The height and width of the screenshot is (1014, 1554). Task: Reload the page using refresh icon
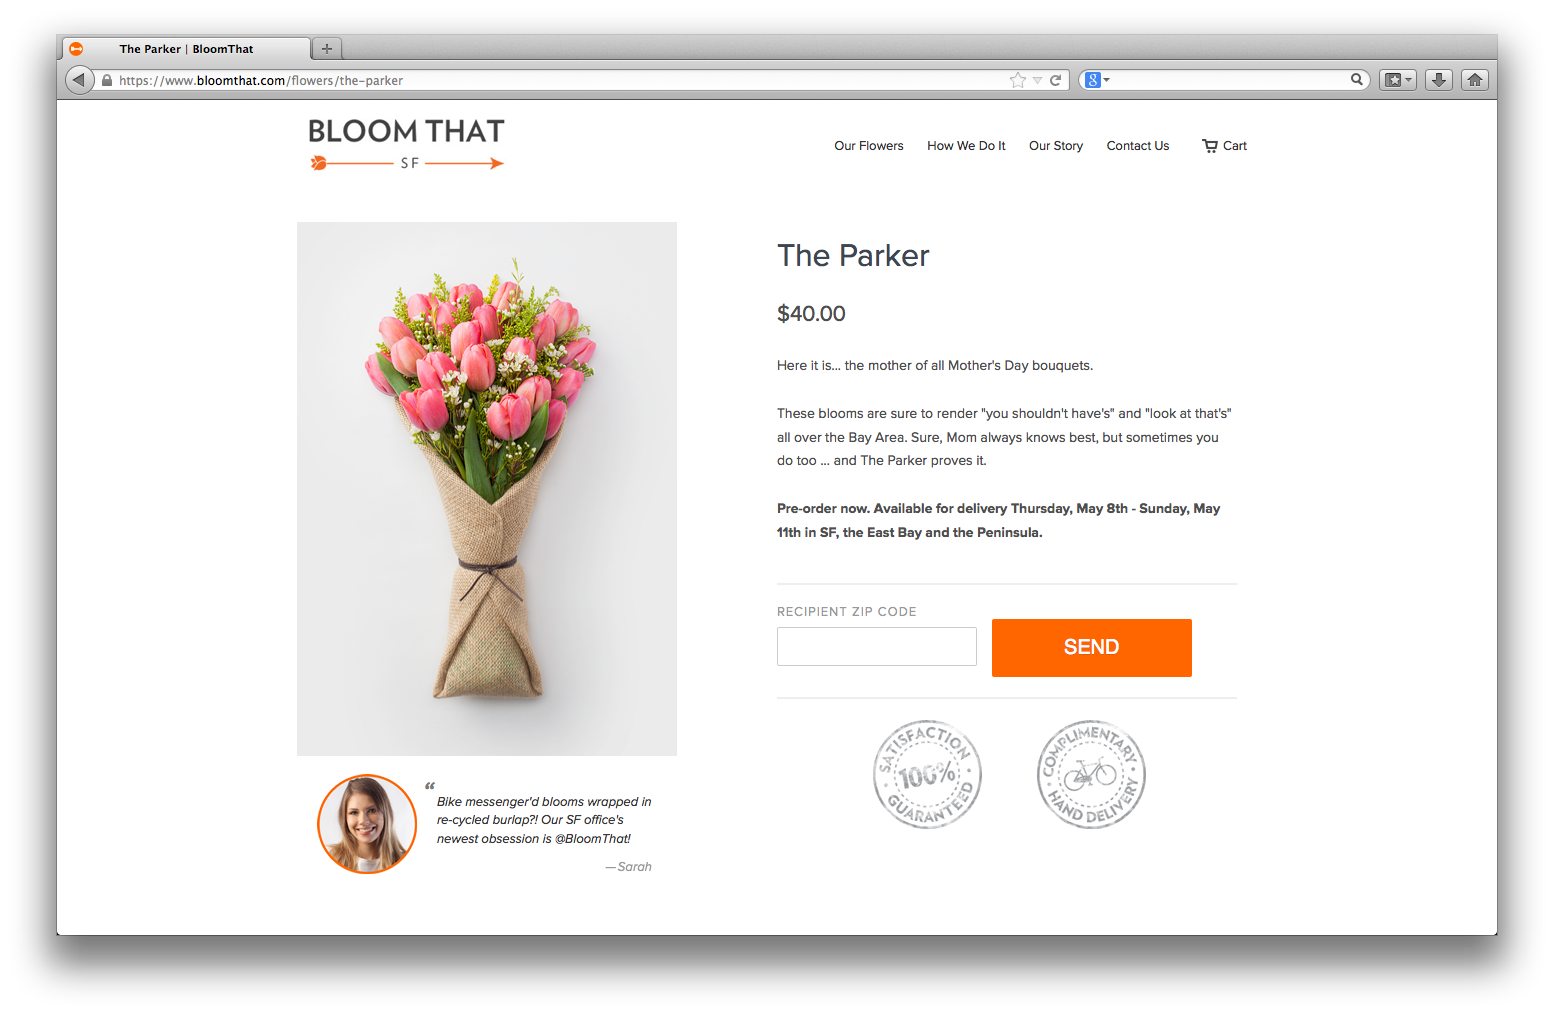1055,80
